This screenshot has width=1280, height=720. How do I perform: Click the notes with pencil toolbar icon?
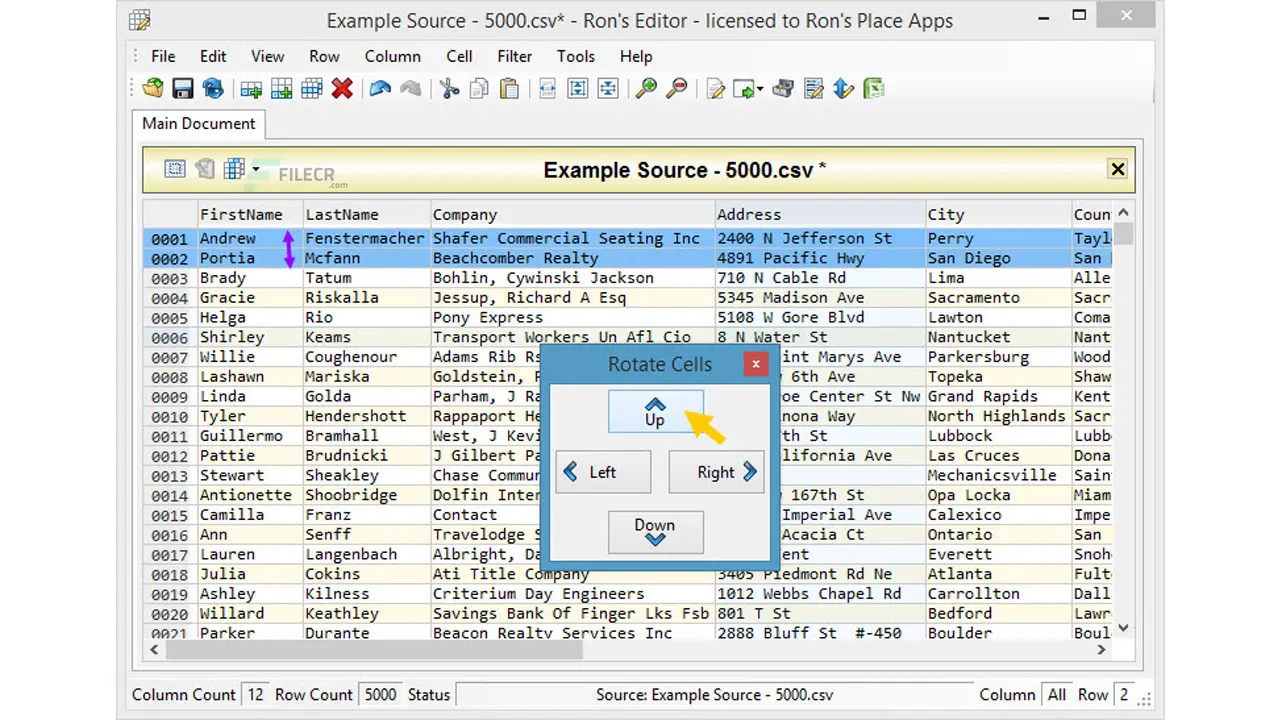click(x=814, y=89)
